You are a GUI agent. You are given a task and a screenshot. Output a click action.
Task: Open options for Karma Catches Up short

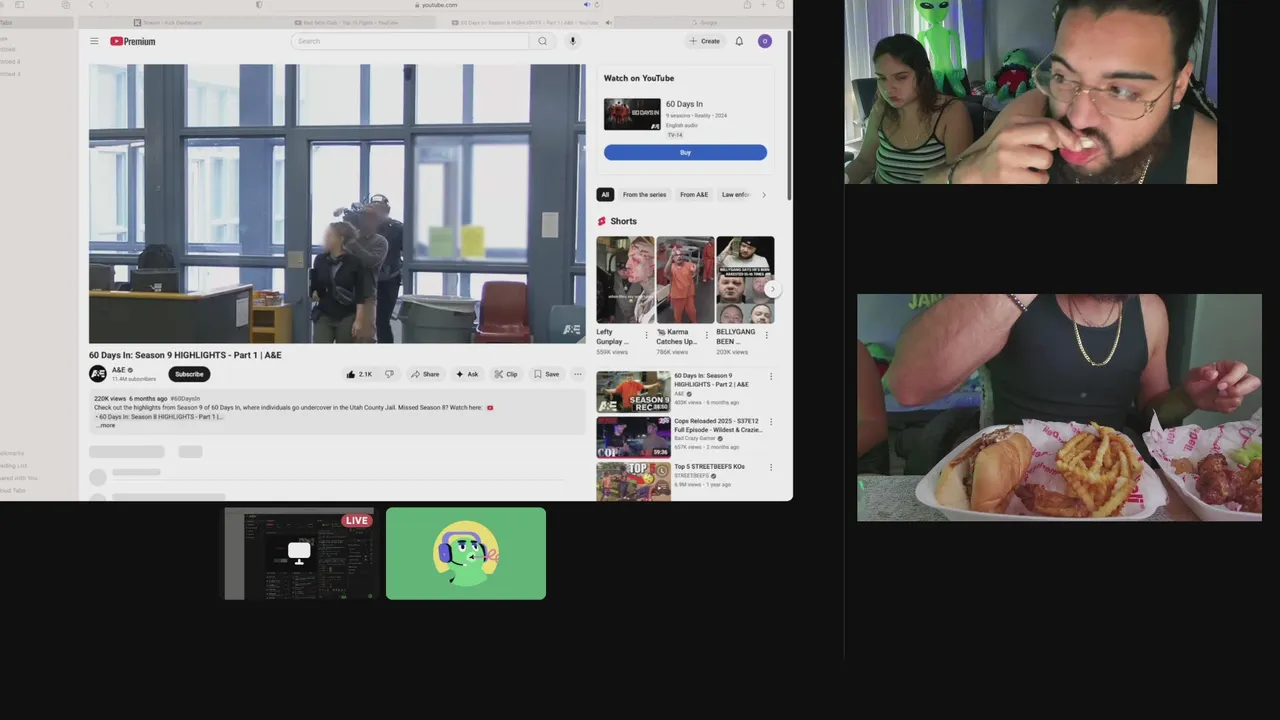pos(706,335)
